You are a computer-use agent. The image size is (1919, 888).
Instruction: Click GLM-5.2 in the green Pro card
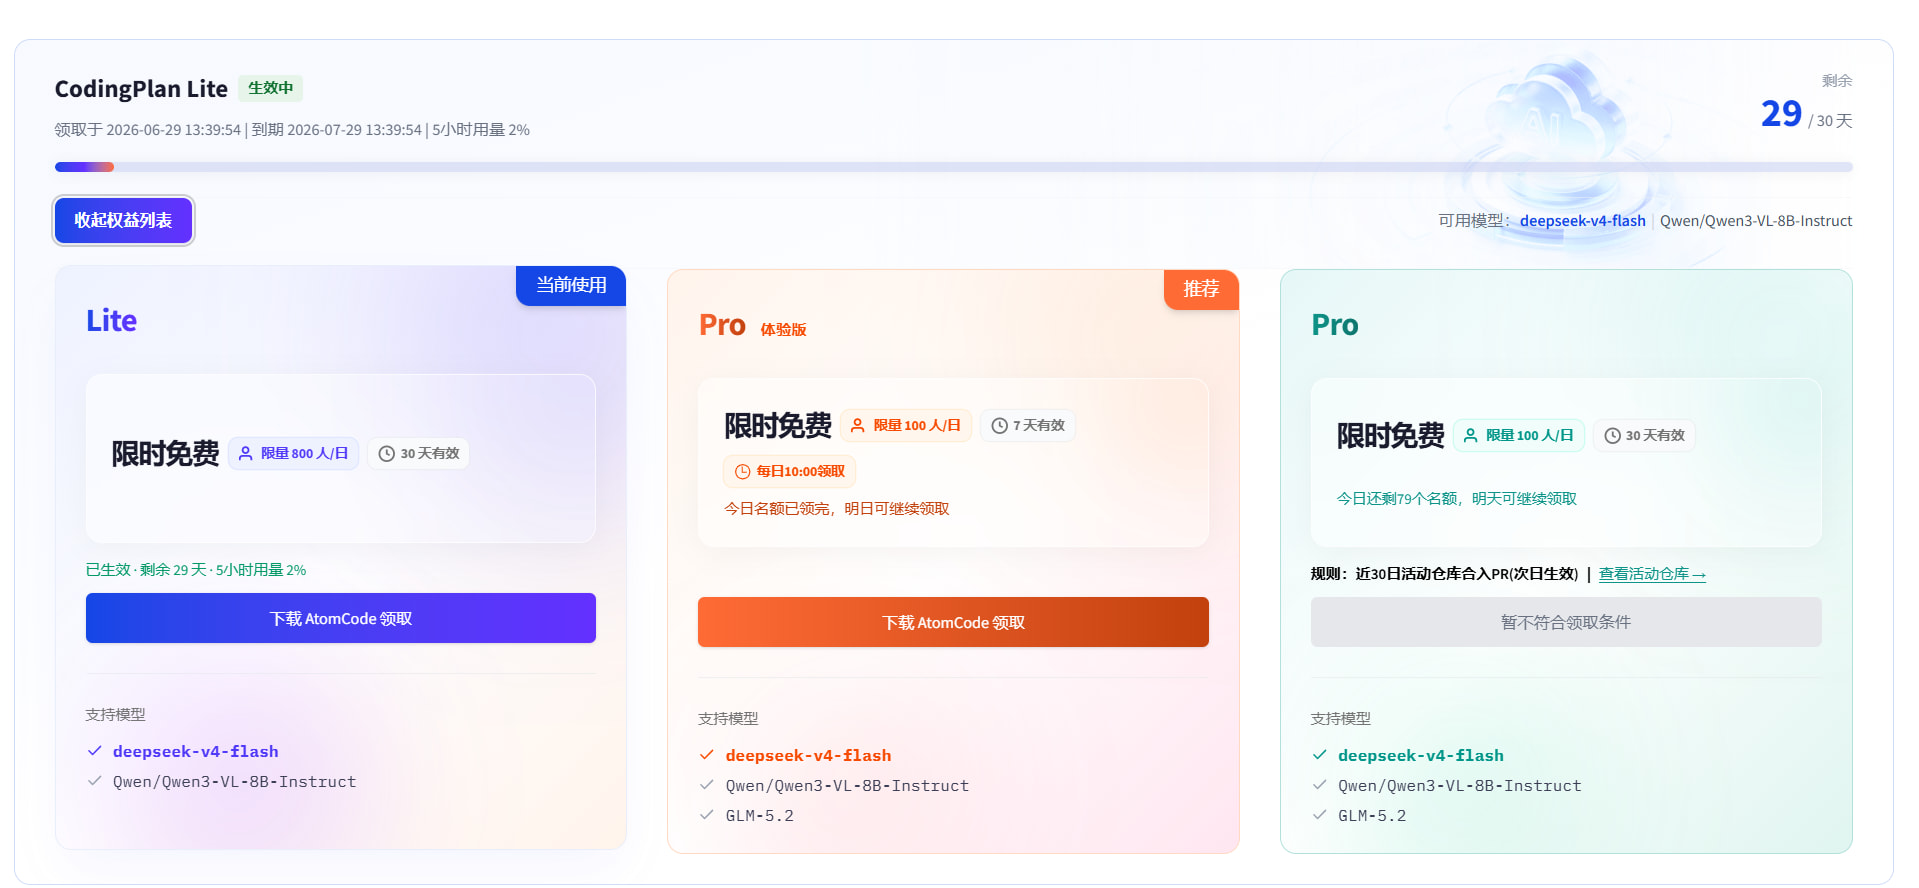point(1372,816)
